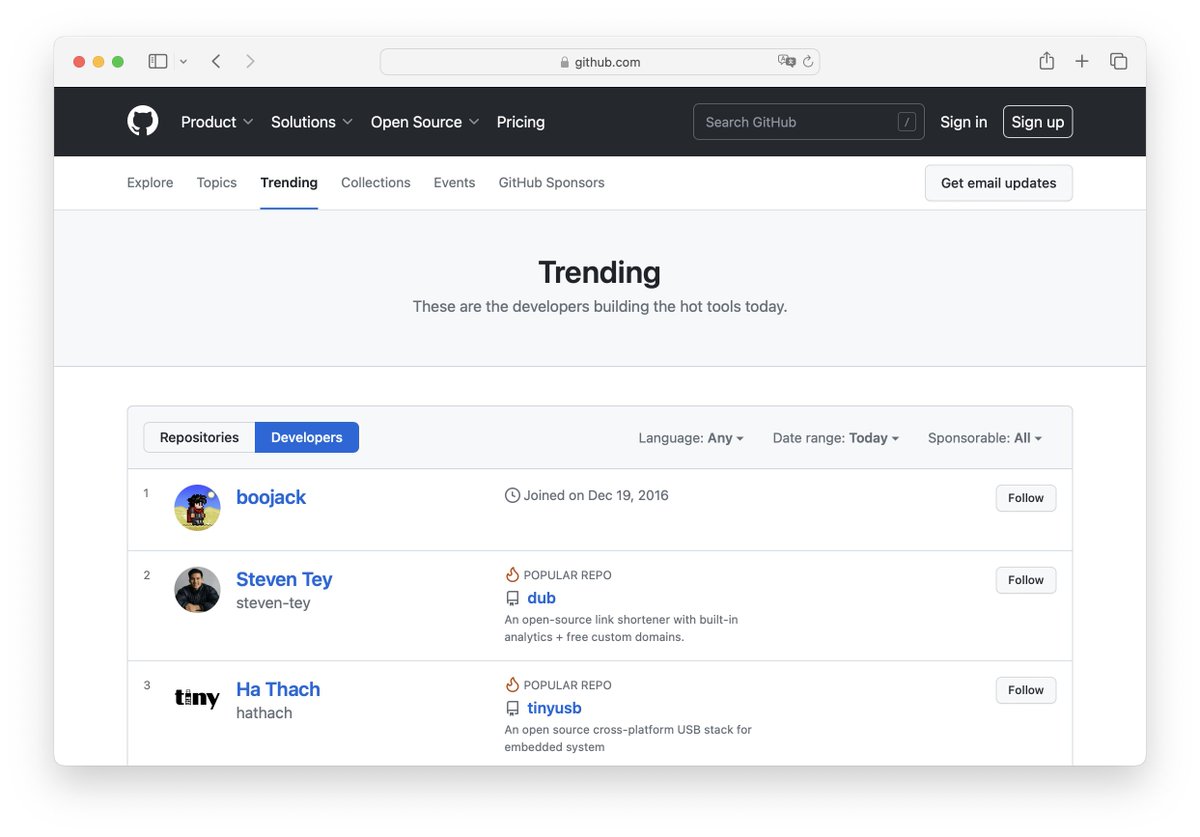Open Safari sidebar dropdown chevron
The image size is (1200, 837).
(x=183, y=62)
